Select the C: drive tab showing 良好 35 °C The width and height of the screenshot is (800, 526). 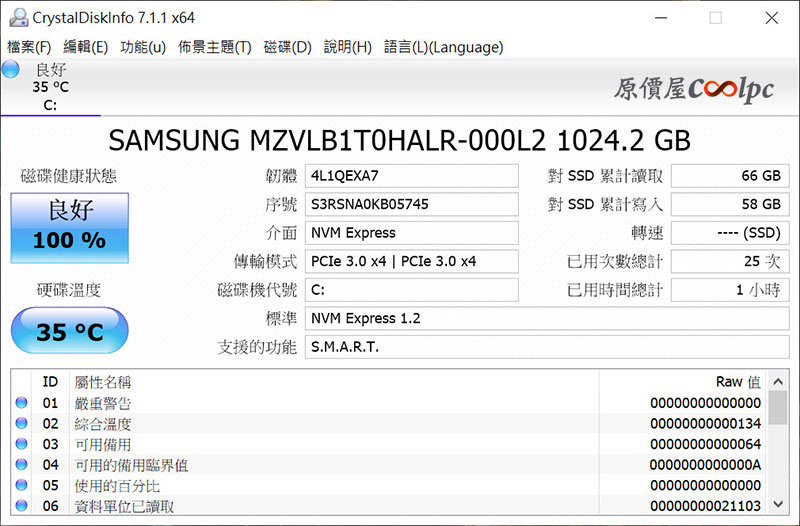coord(51,87)
